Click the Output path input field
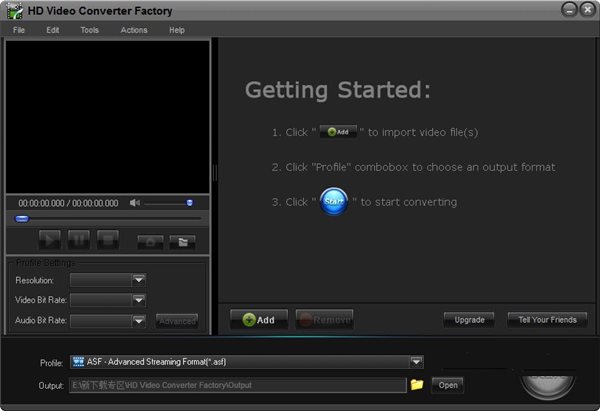This screenshot has width=600, height=411. [238, 385]
